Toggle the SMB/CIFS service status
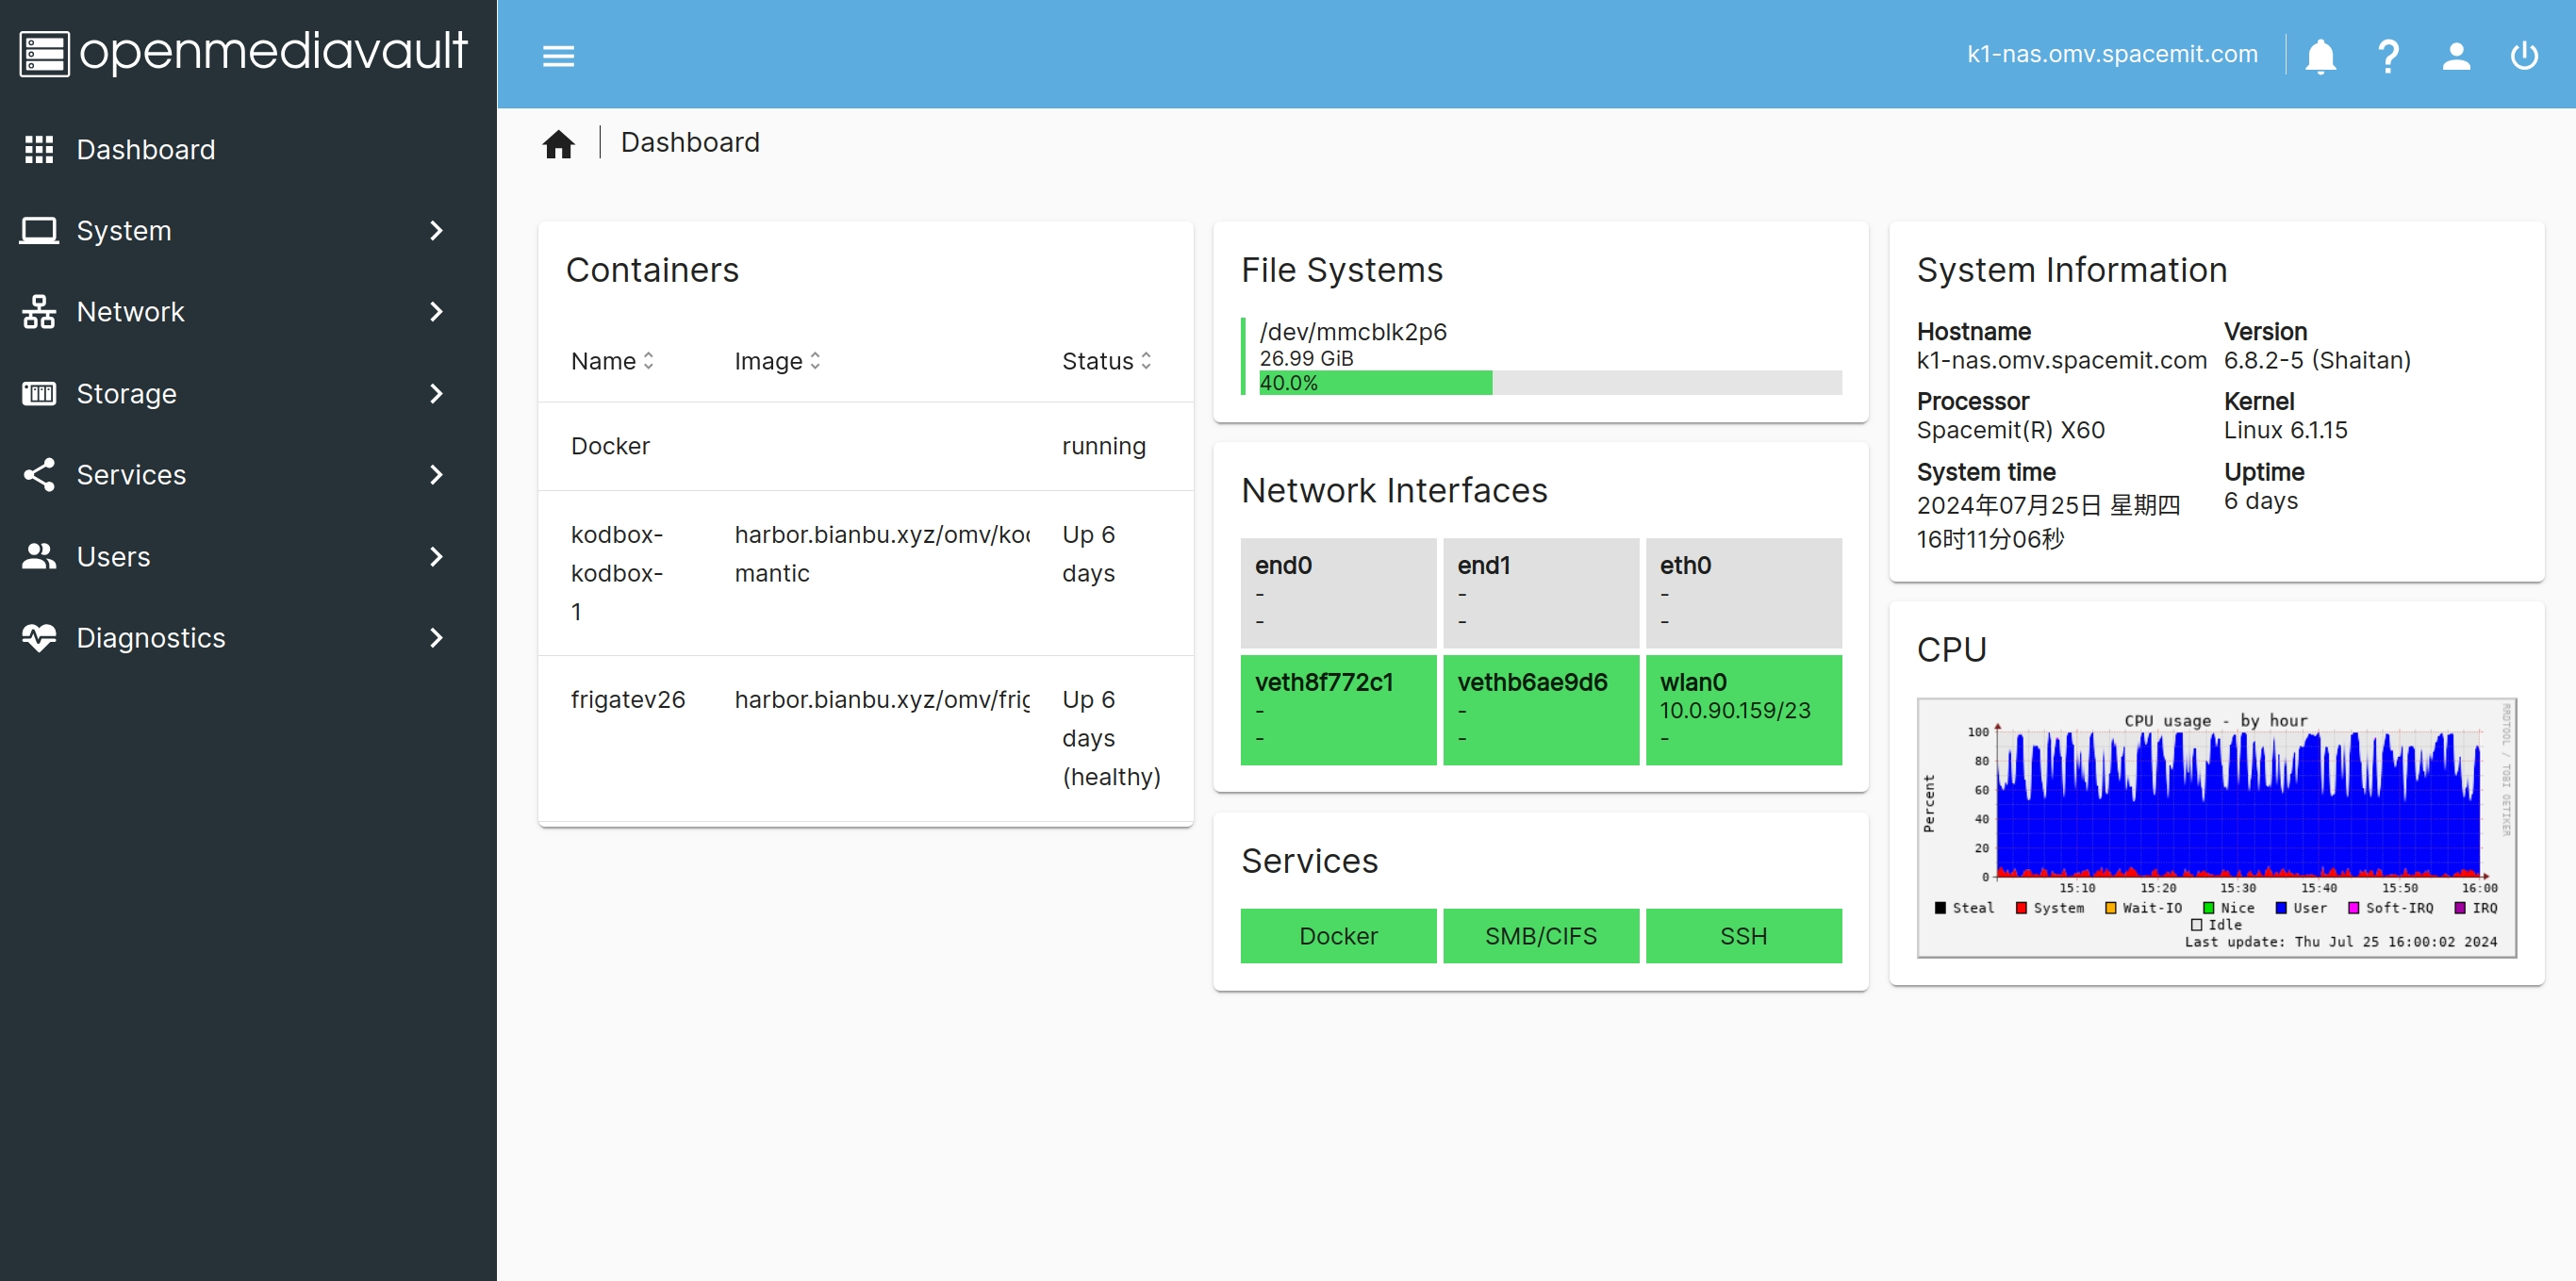 click(1541, 936)
